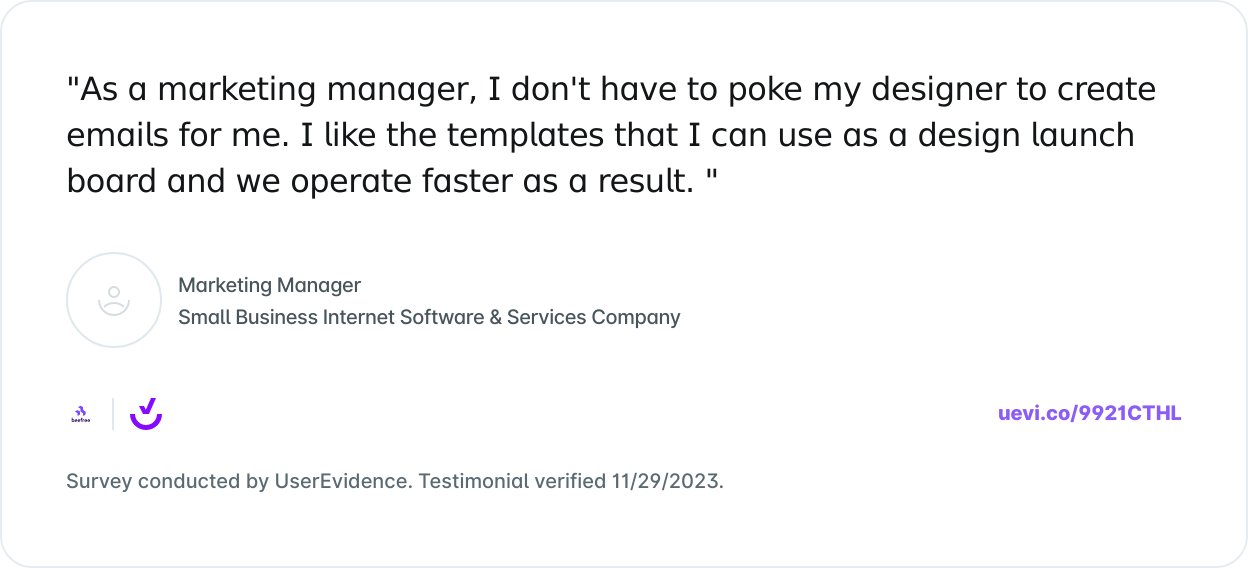Click "Small Business Internet Software & Services Company"
This screenshot has width=1248, height=568.
pos(429,318)
